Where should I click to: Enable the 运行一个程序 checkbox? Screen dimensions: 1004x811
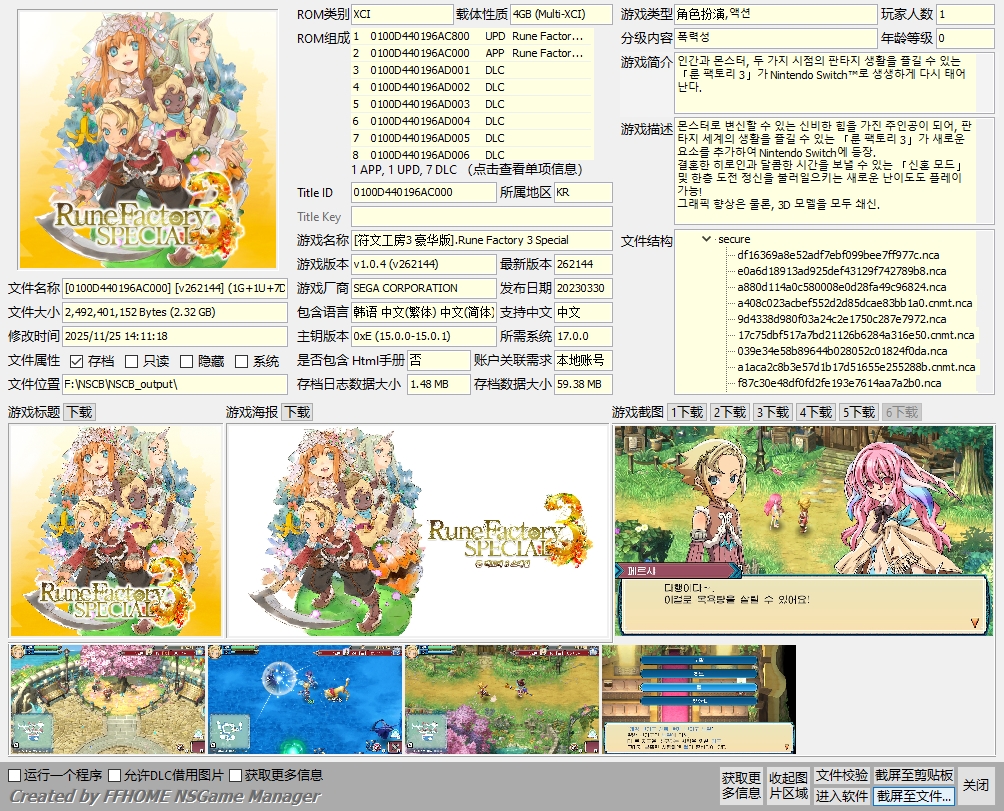15,775
